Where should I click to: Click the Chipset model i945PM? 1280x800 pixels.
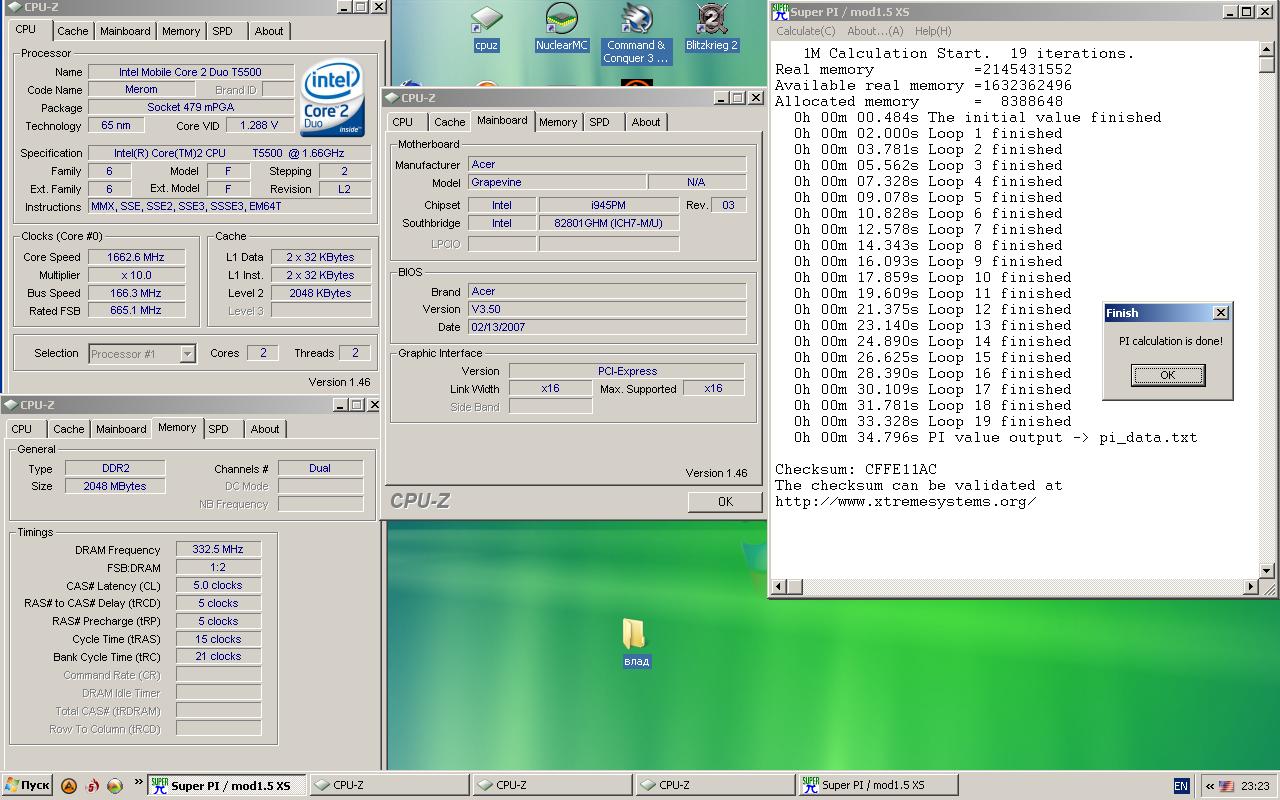tap(608, 205)
